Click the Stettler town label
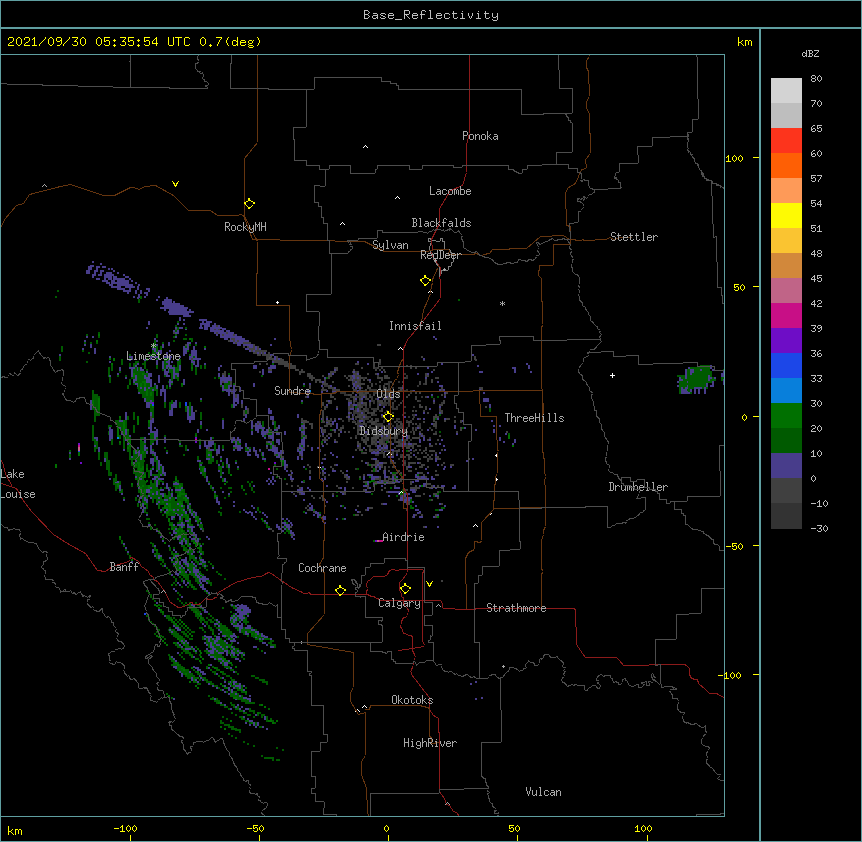The height and width of the screenshot is (842, 862). click(x=634, y=237)
